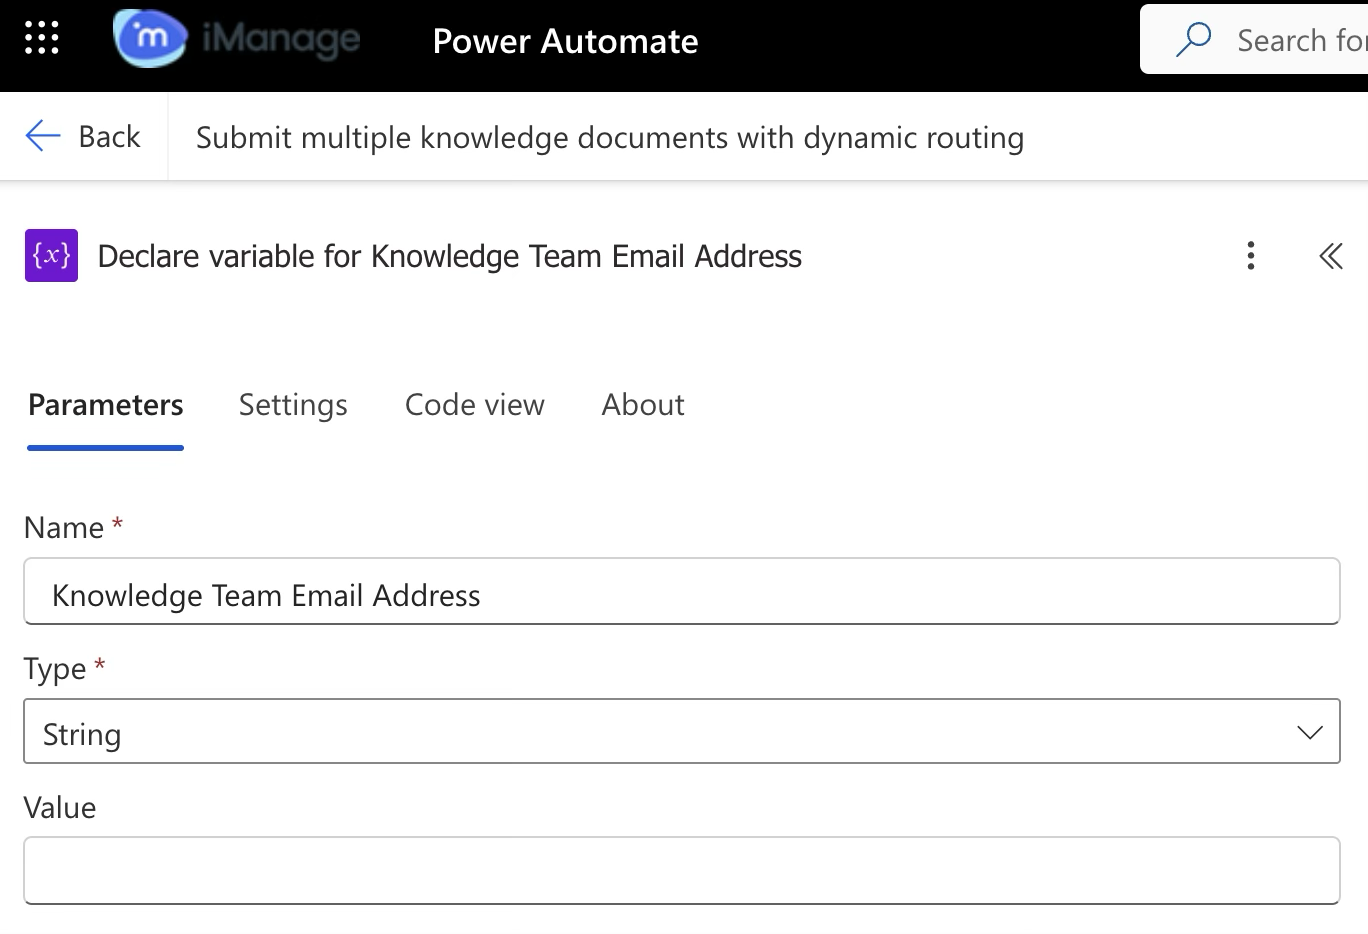Image resolution: width=1368 pixels, height=934 pixels.
Task: Open the Type dropdown showing String
Action: (682, 731)
